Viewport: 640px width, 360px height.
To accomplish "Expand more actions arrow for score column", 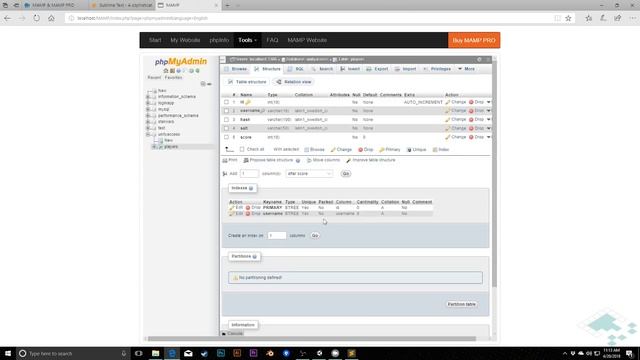I will [x=489, y=137].
